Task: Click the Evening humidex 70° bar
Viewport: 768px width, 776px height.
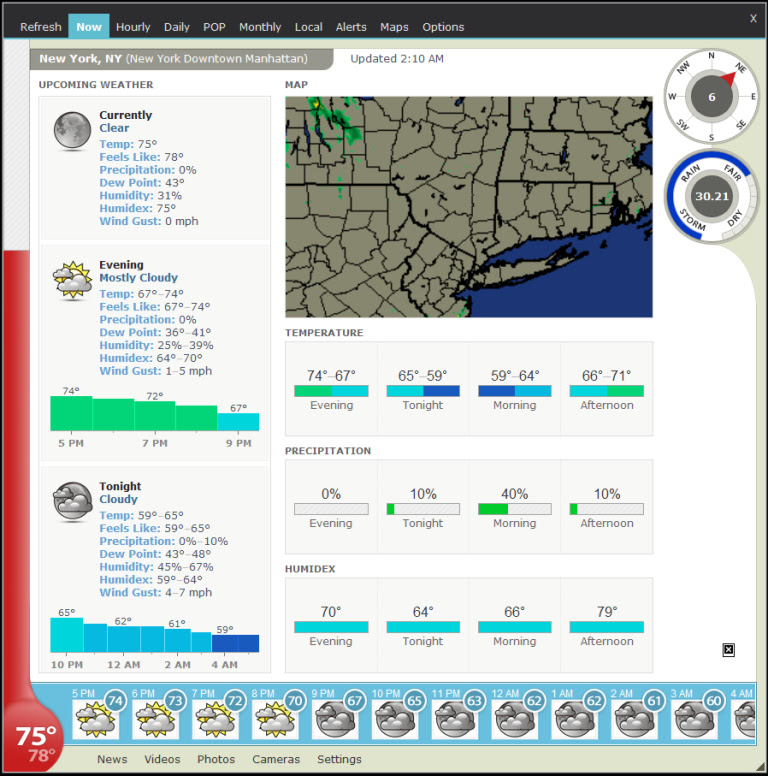Action: (x=331, y=627)
